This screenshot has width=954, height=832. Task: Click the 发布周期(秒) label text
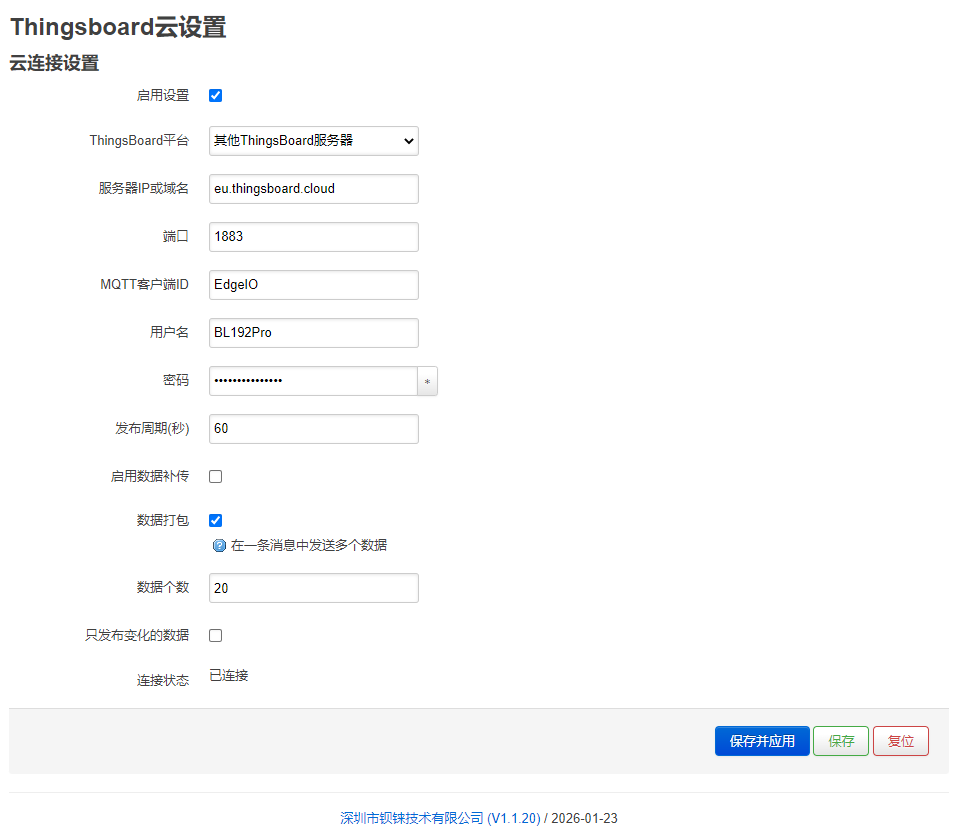(x=152, y=429)
